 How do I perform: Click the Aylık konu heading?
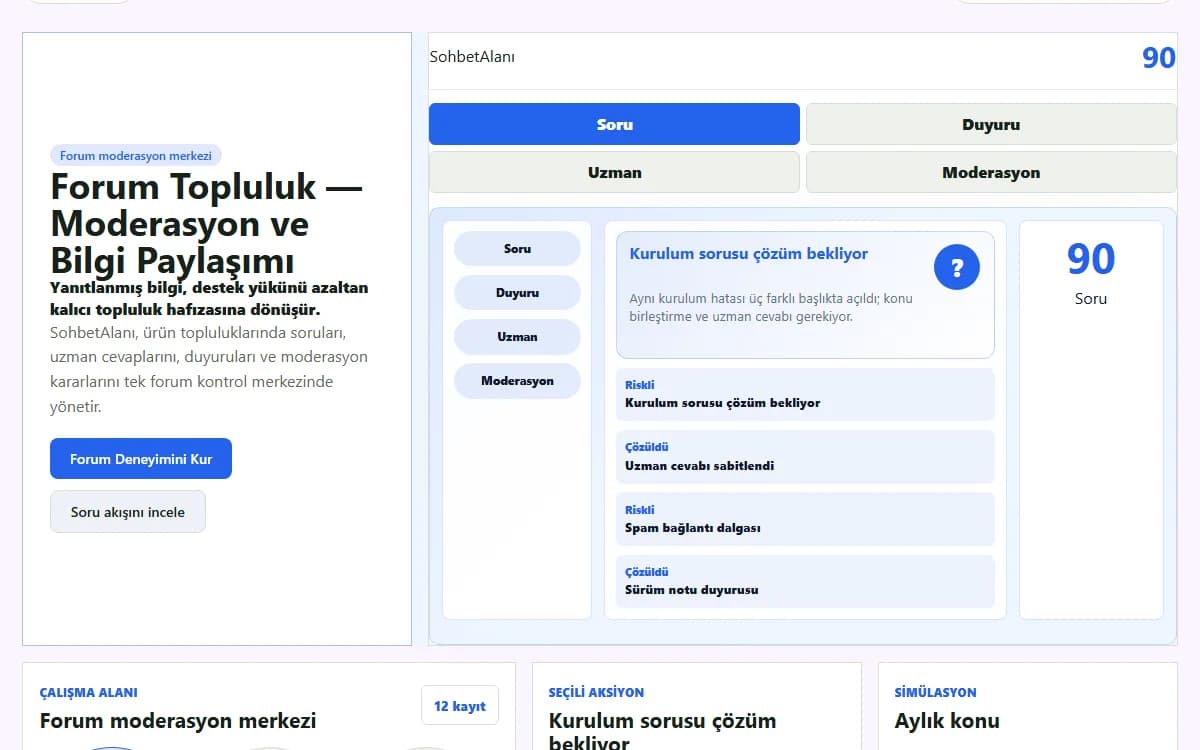[x=947, y=721]
